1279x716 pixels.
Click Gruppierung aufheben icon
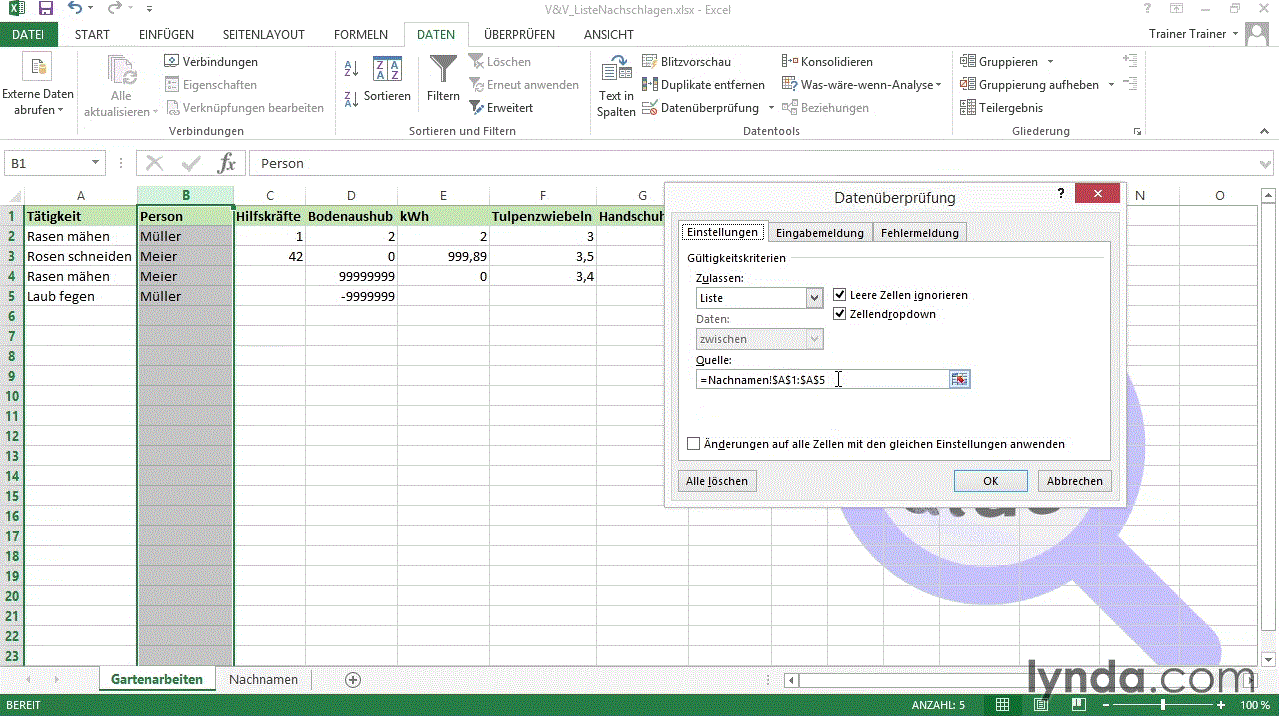pos(968,85)
